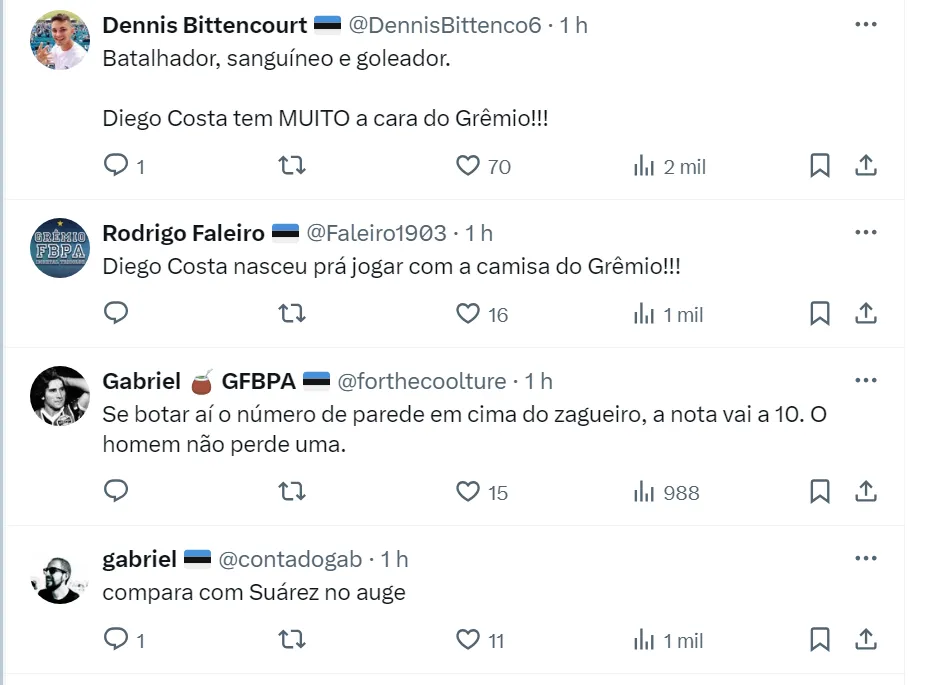Click Rodrigo Faleiro's Grêmio FBPA avatar

click(60, 248)
